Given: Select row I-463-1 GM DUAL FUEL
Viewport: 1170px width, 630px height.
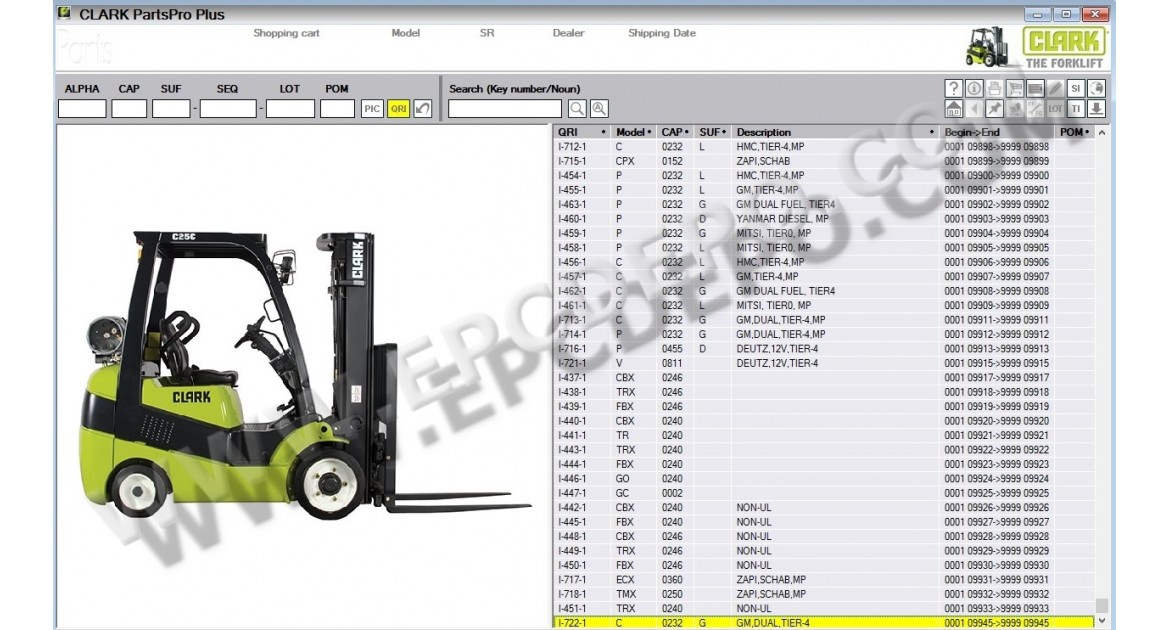Looking at the screenshot, I should (x=823, y=205).
